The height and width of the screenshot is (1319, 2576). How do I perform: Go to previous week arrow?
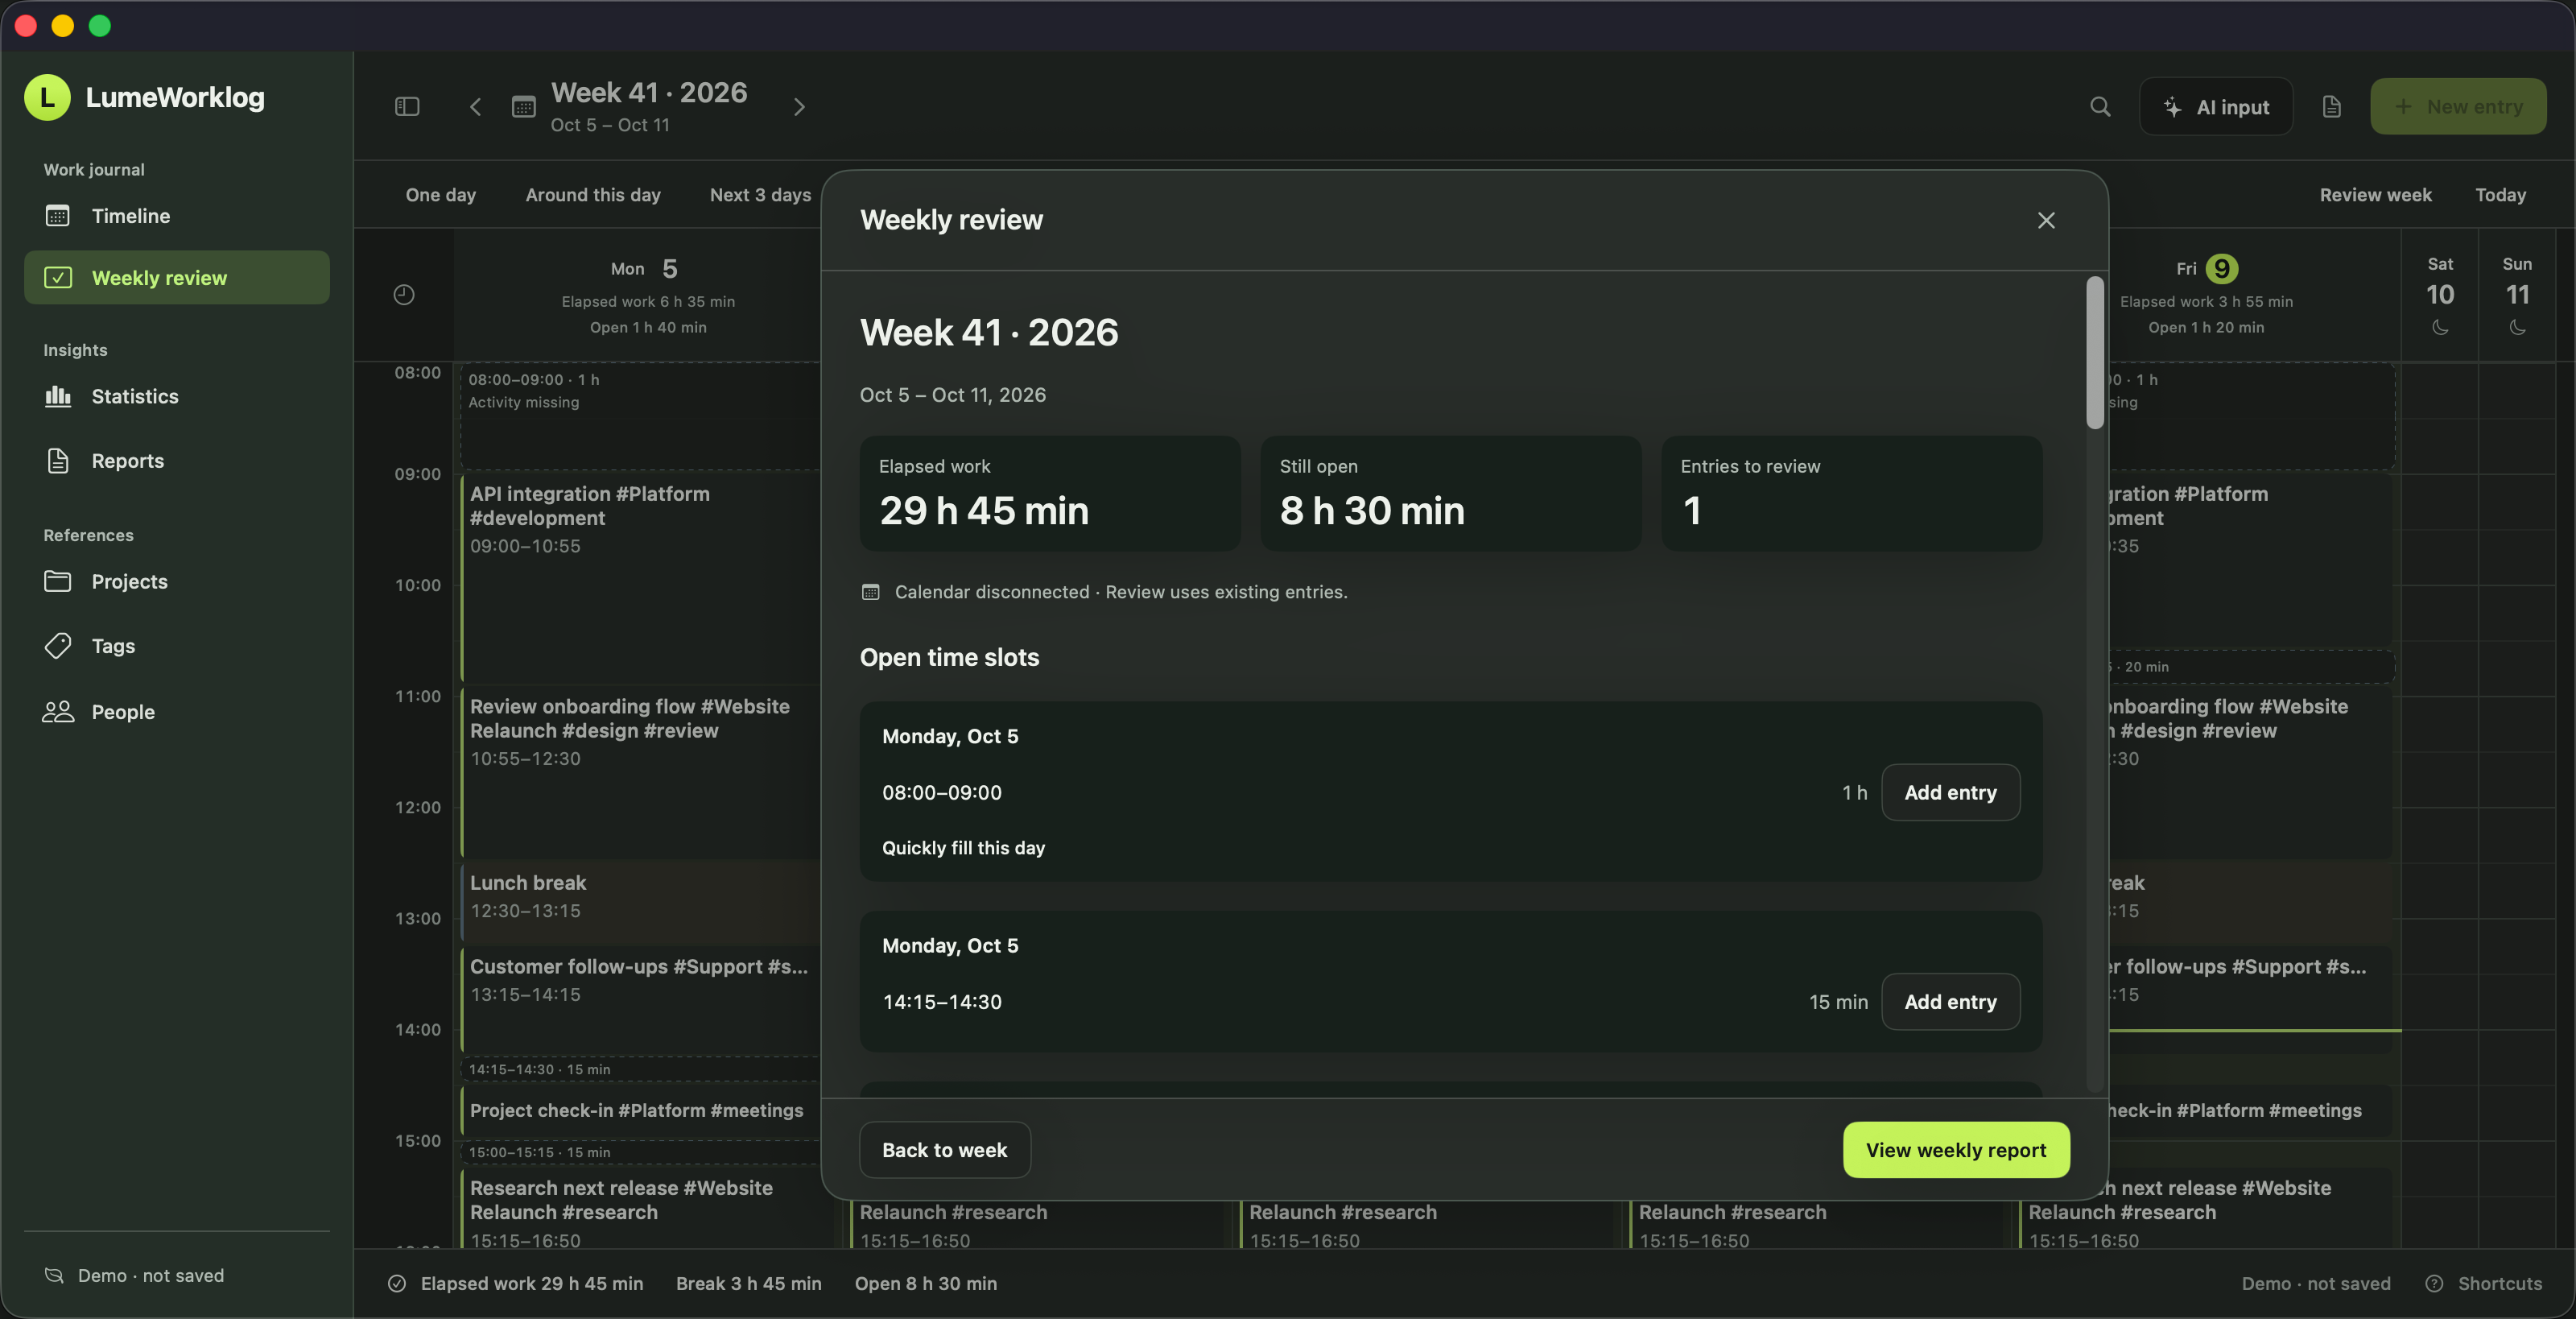476,107
